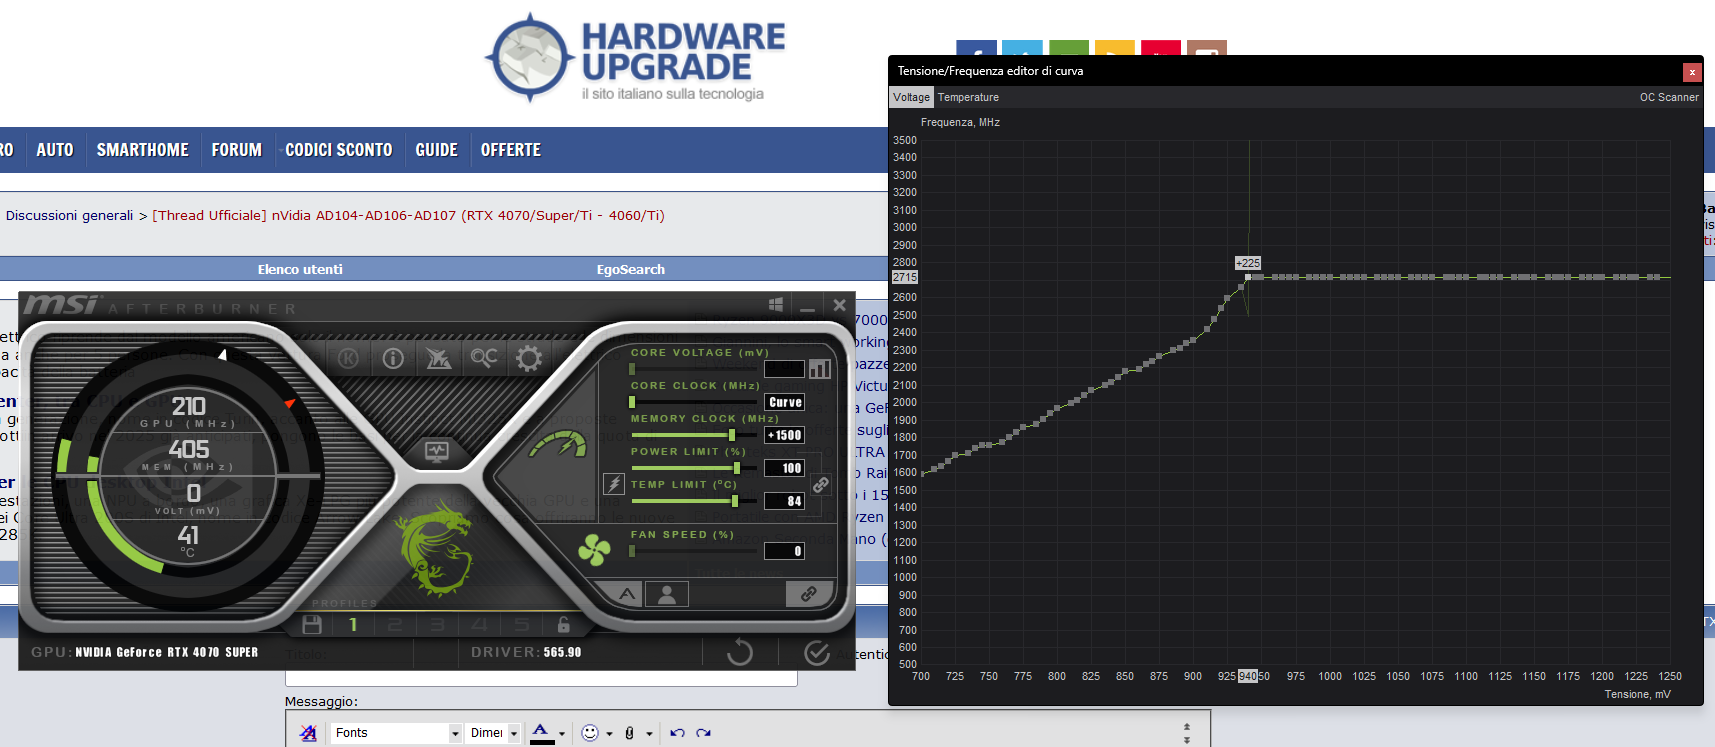The width and height of the screenshot is (1715, 747).
Task: Select profile slot 2
Action: [395, 625]
